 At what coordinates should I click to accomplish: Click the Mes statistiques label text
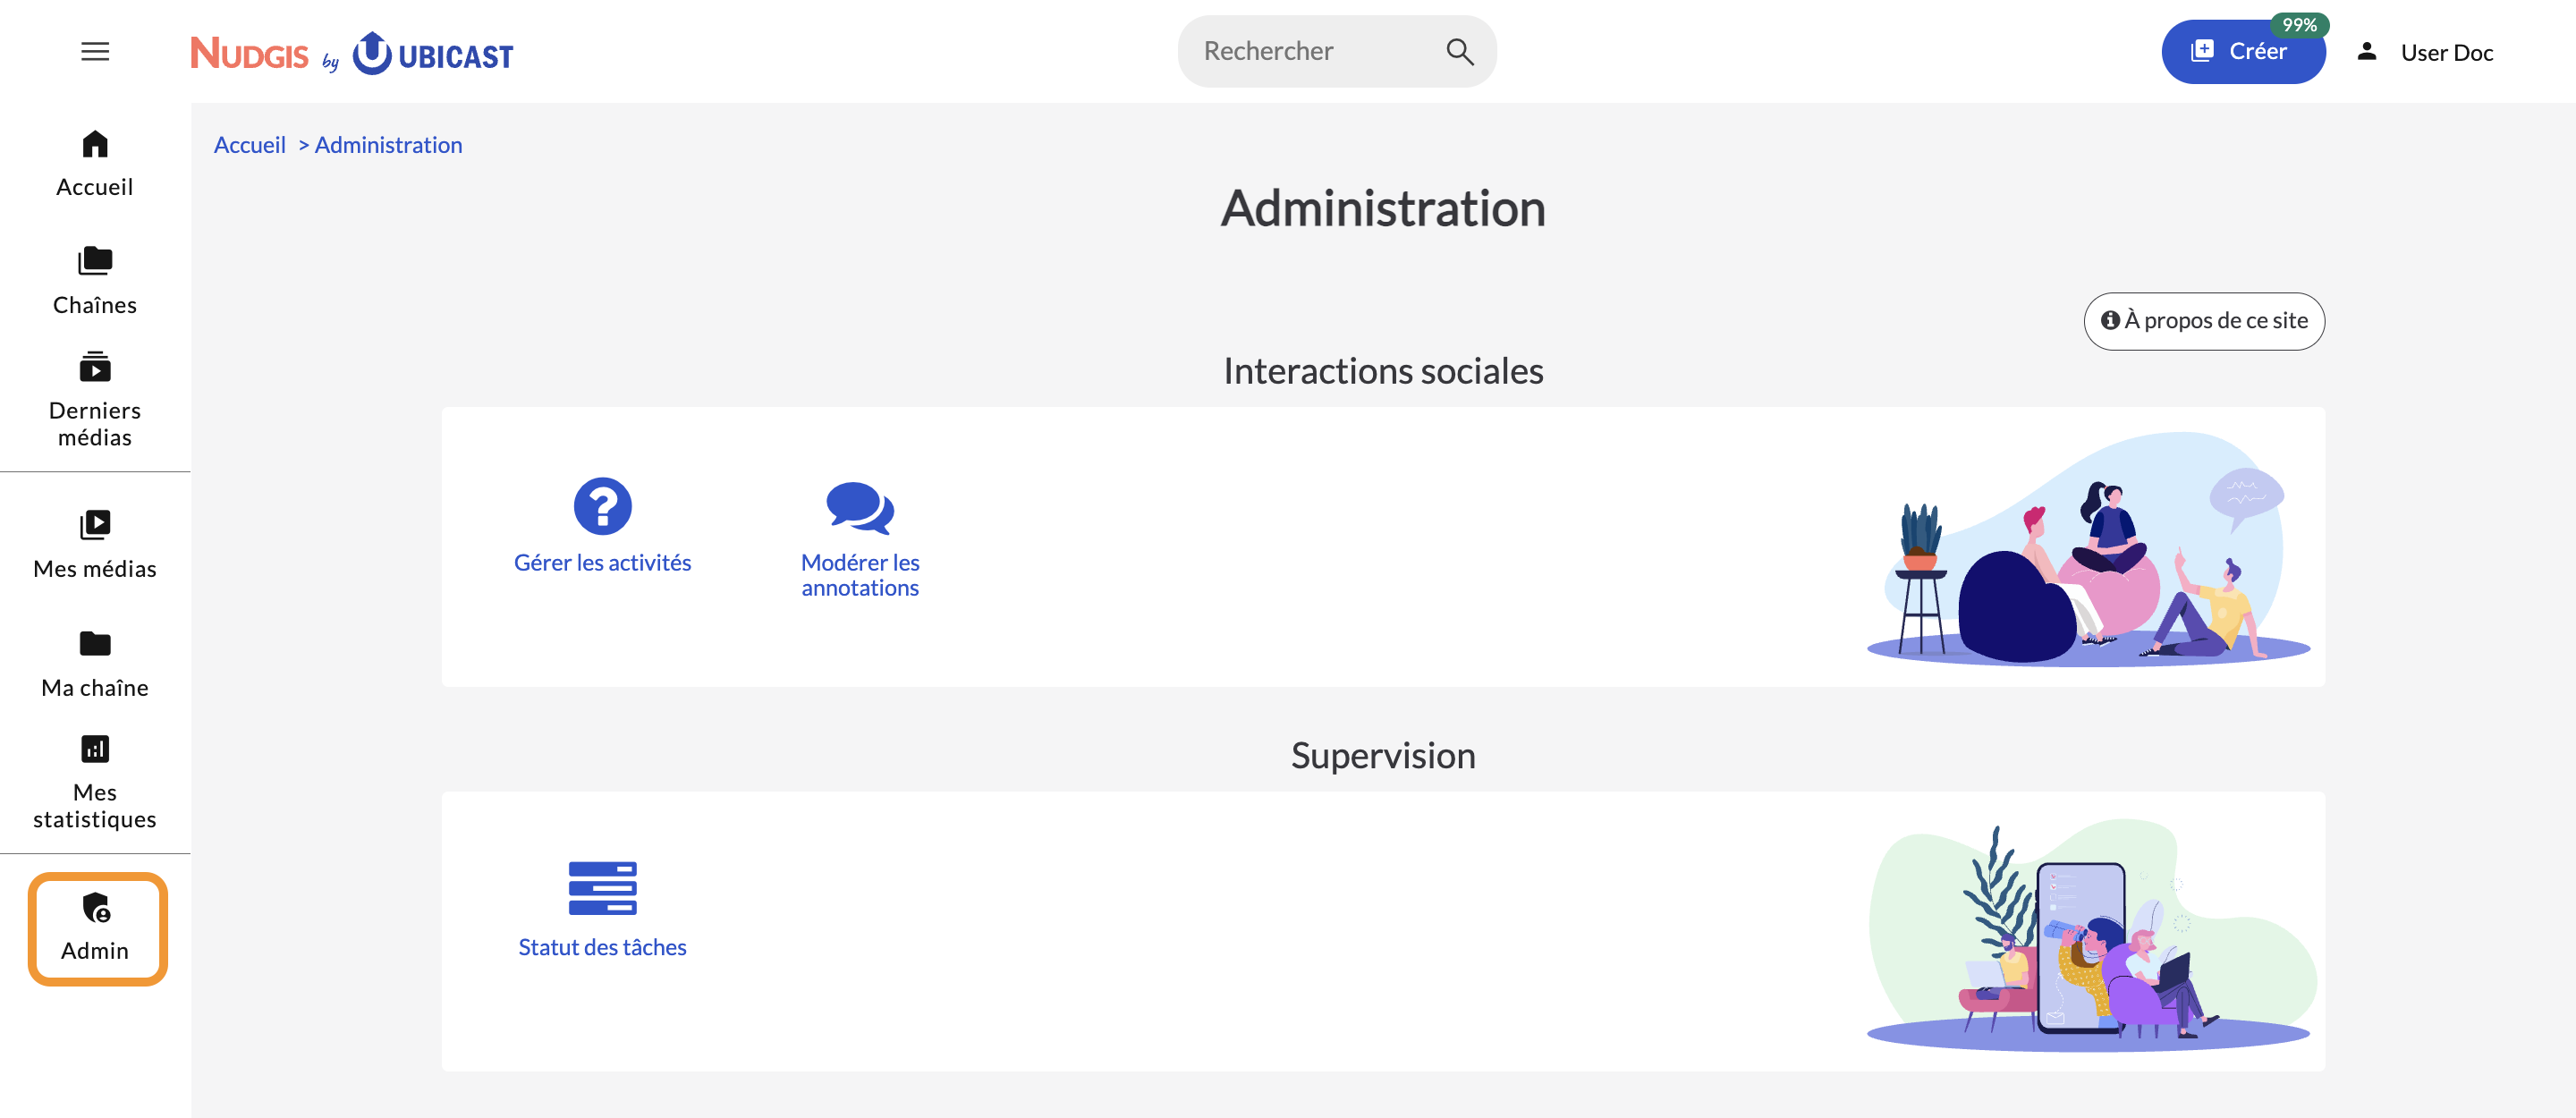pyautogui.click(x=95, y=806)
